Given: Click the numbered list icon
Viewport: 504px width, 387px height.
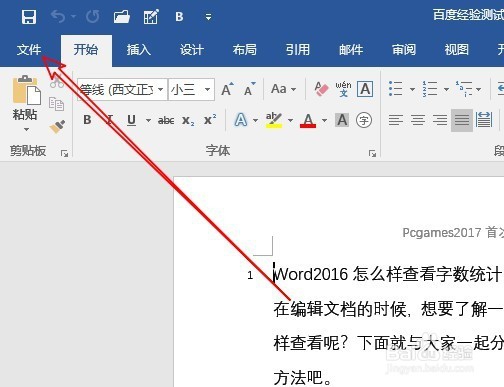Looking at the screenshot, I should pyautogui.click(x=430, y=89).
